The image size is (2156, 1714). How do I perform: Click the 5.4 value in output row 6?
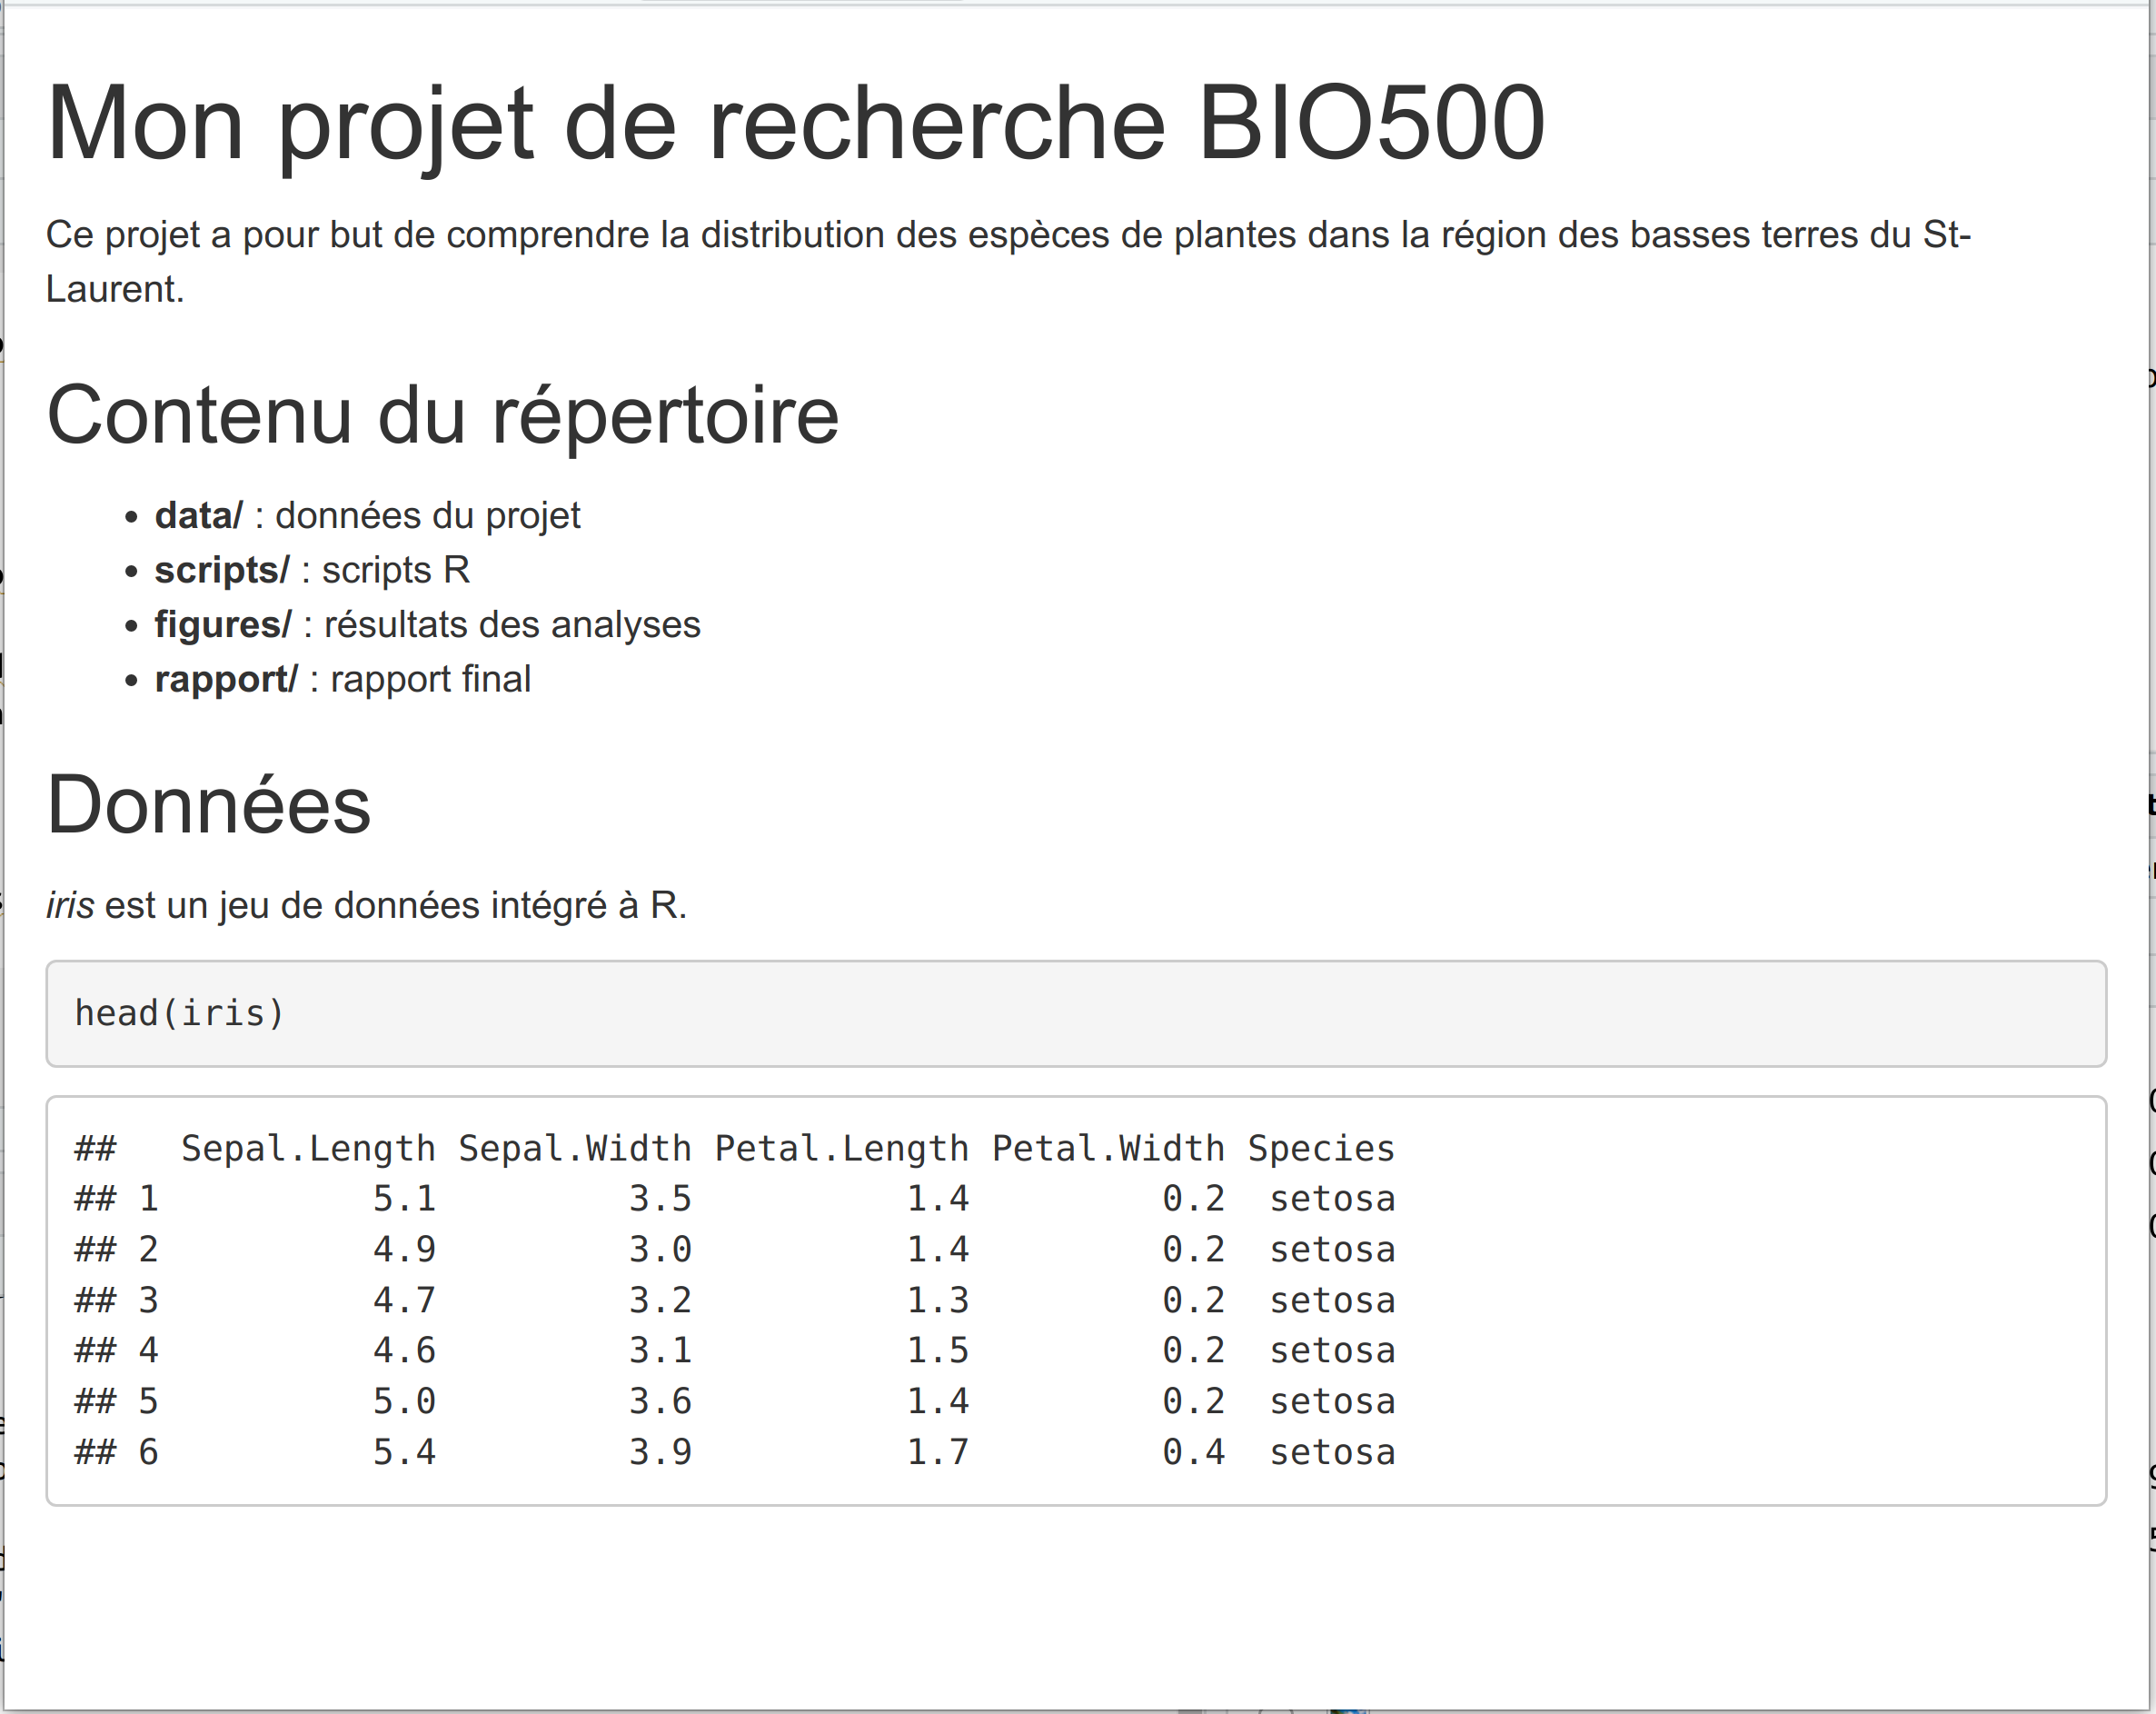[404, 1452]
